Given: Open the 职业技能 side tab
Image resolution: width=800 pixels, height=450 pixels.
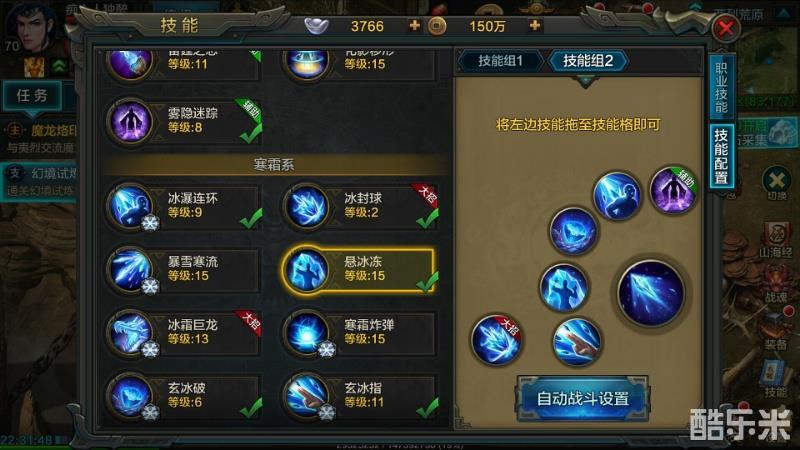Looking at the screenshot, I should pos(721,87).
